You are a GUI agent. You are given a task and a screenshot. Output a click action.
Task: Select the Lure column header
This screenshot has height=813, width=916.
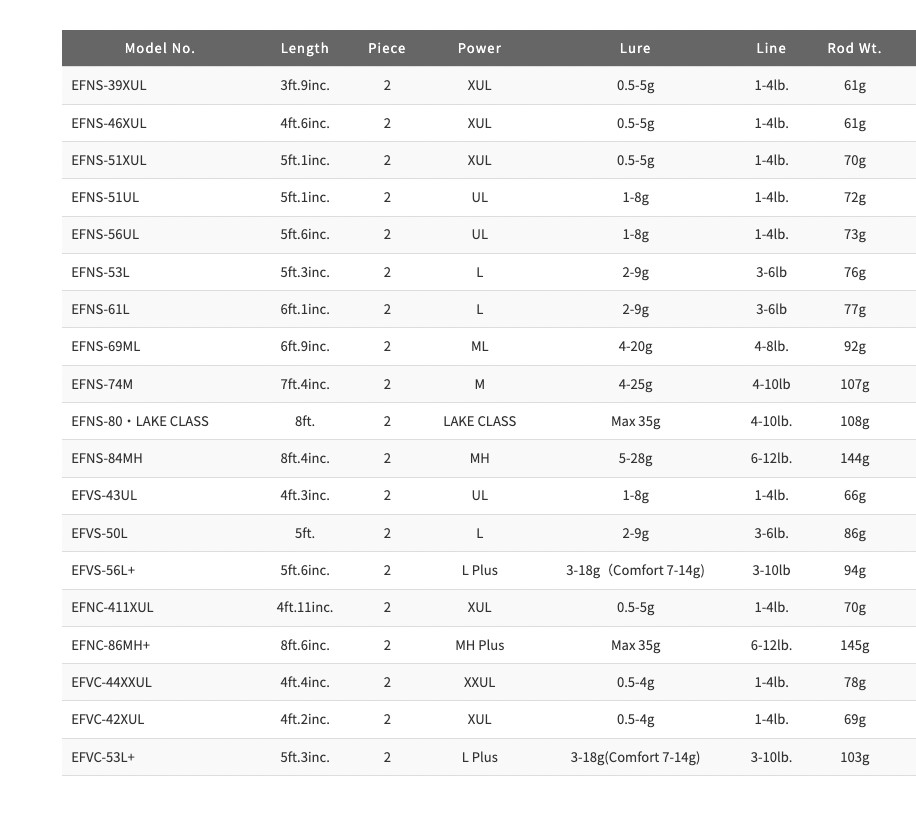tap(635, 48)
